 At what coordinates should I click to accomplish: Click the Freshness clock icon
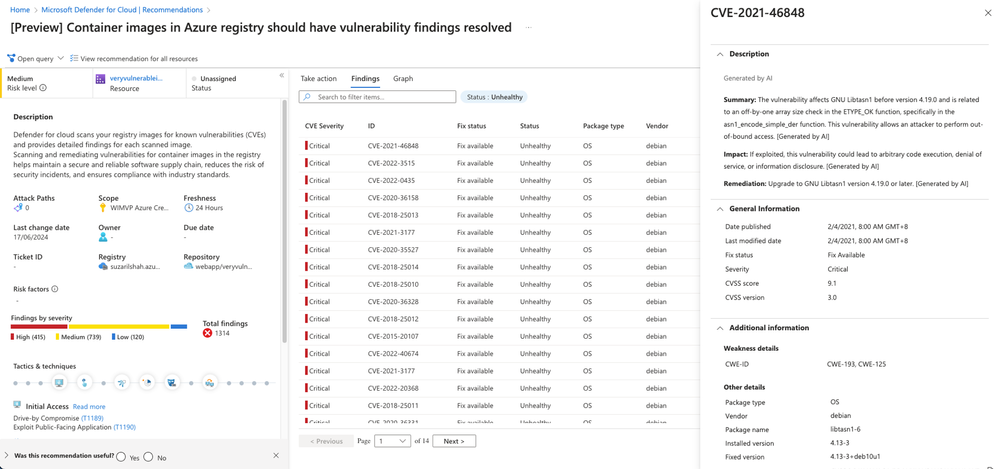coord(188,208)
